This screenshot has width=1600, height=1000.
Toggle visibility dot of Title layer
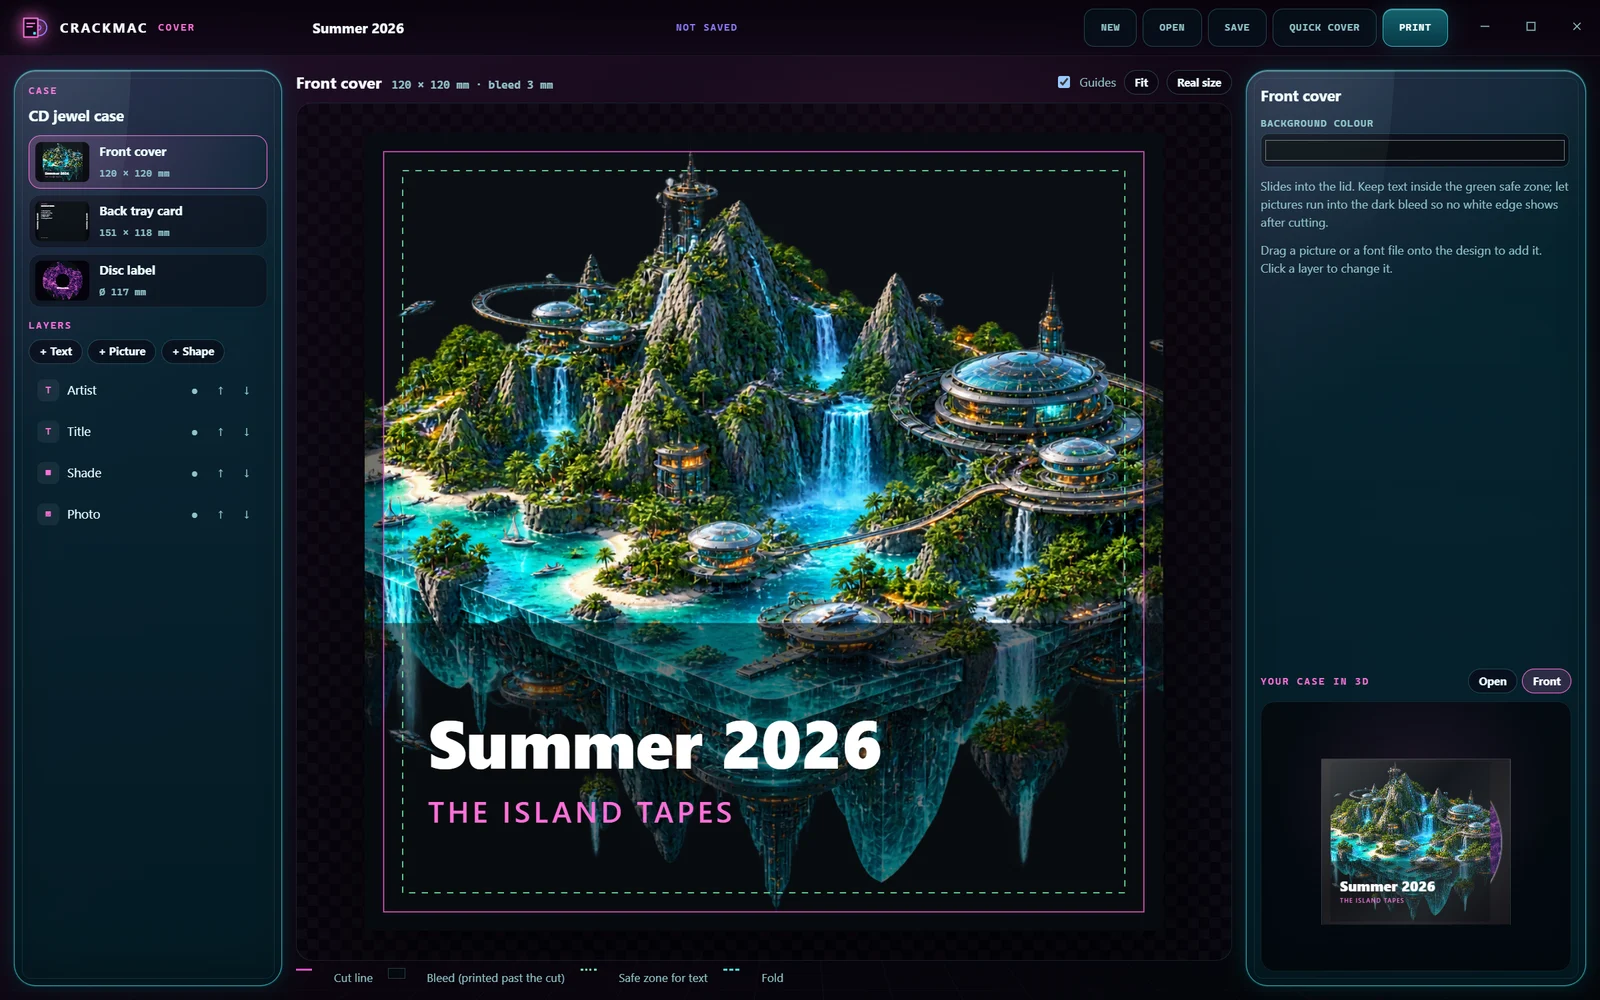coord(194,432)
